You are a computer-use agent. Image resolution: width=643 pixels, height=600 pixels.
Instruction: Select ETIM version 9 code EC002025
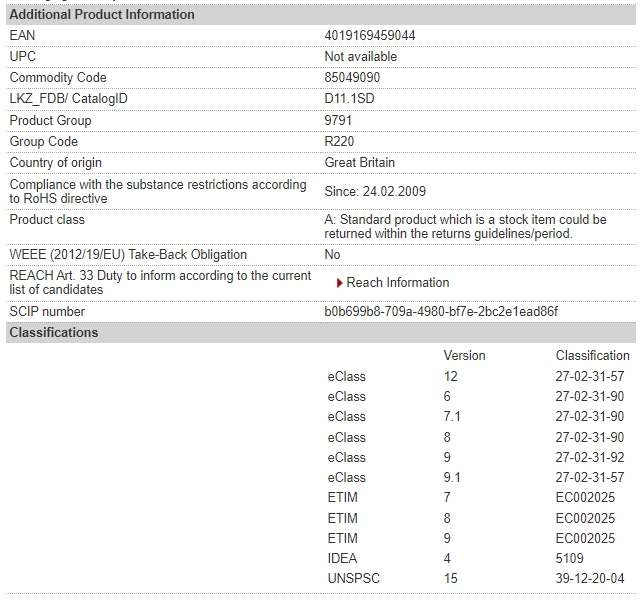pos(585,539)
